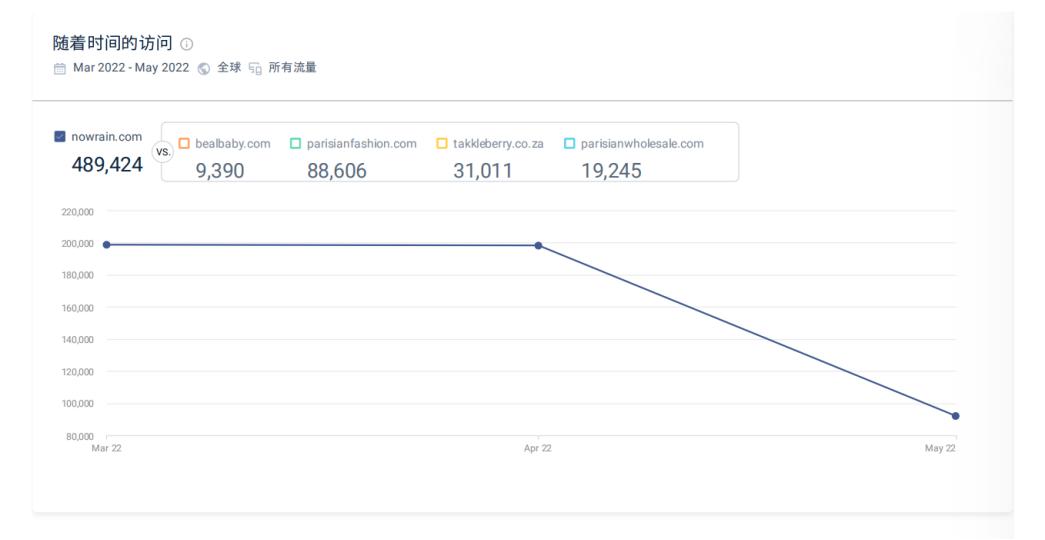Click the 31,011 visits value
This screenshot has height=540, width=1045.
[x=483, y=171]
